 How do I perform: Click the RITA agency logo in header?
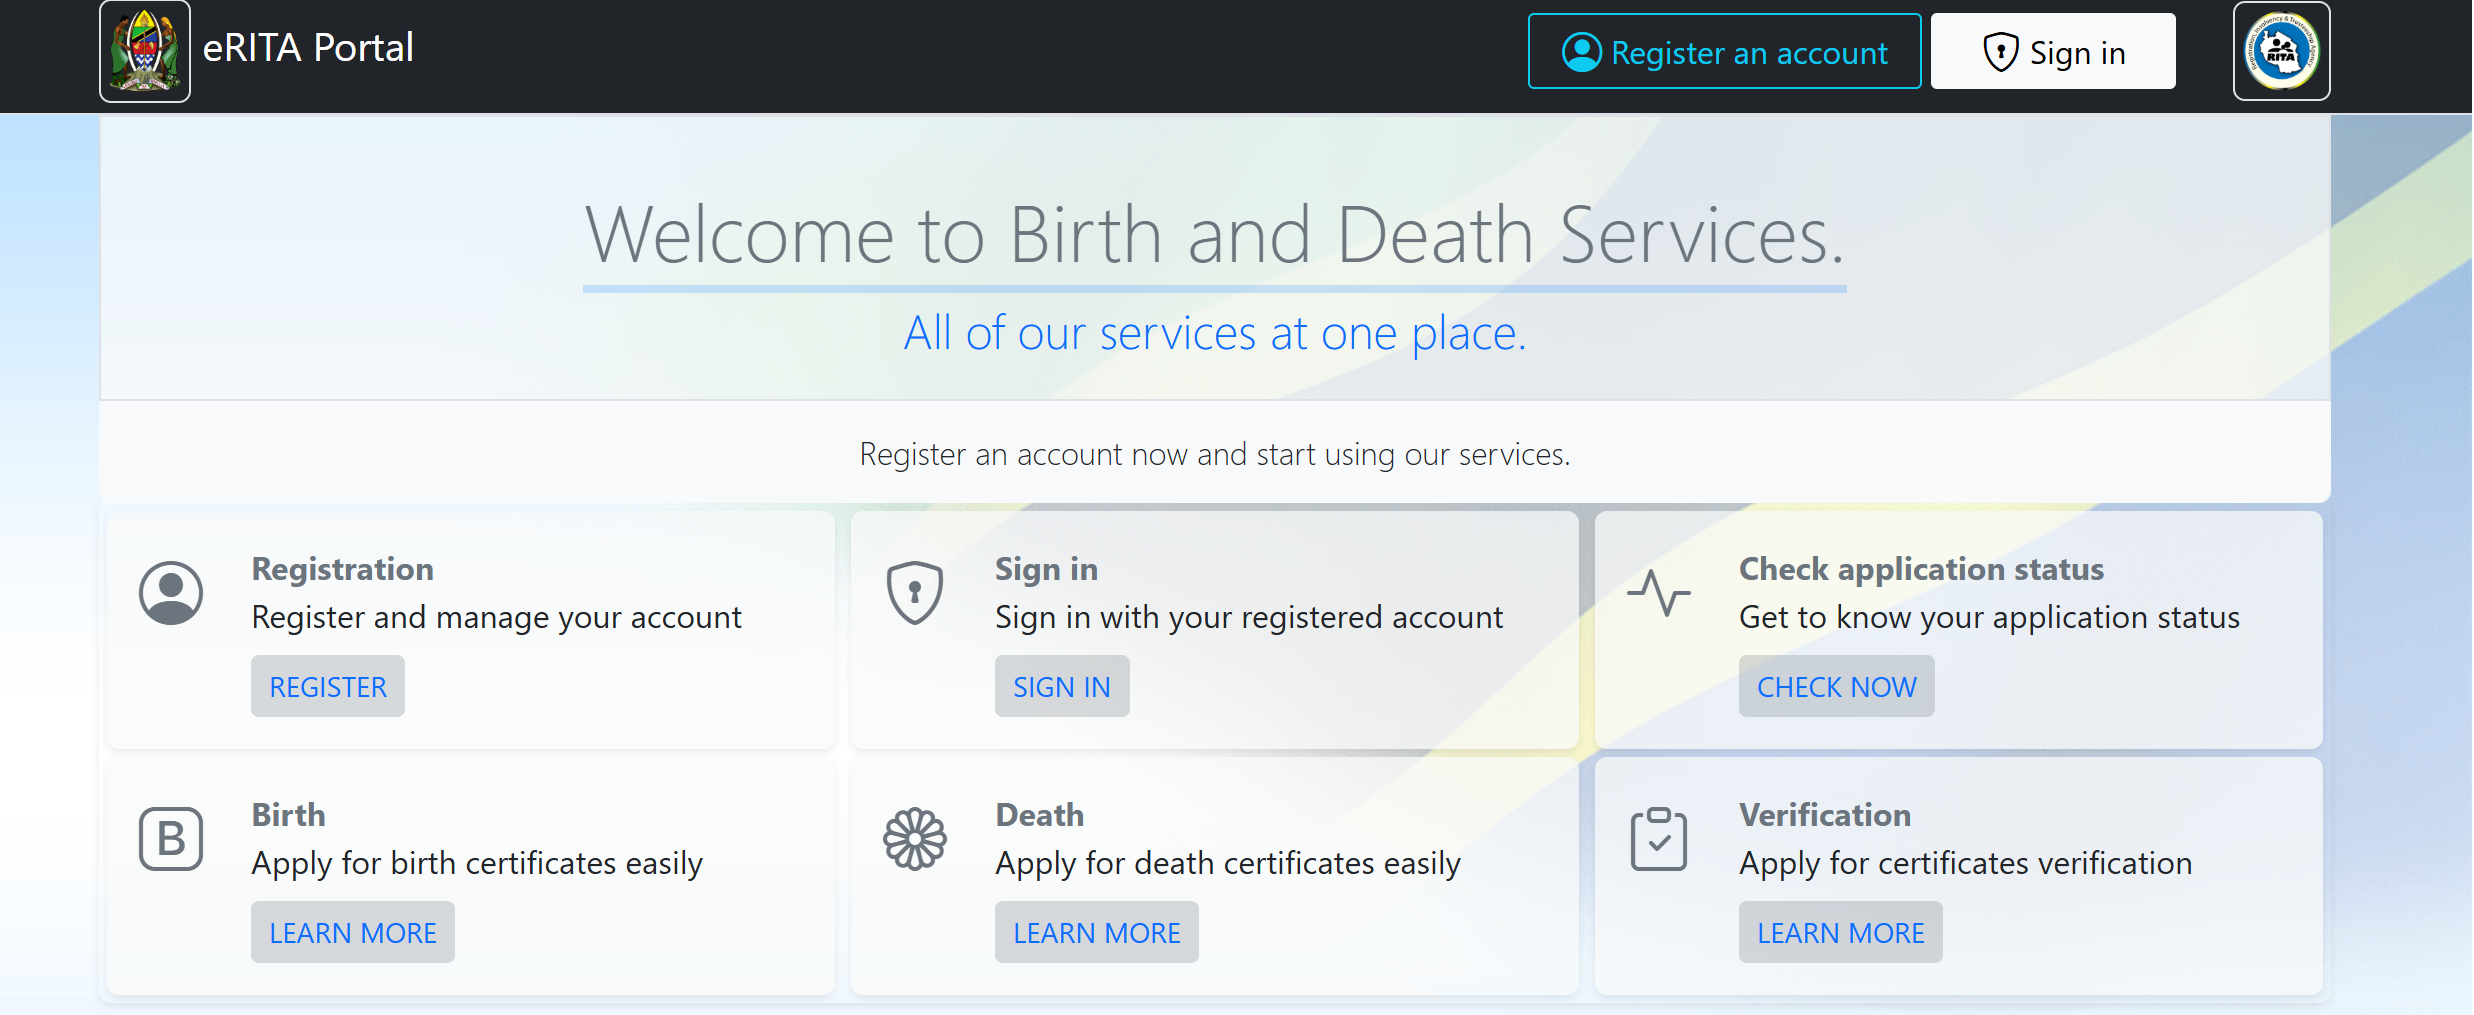[2281, 51]
